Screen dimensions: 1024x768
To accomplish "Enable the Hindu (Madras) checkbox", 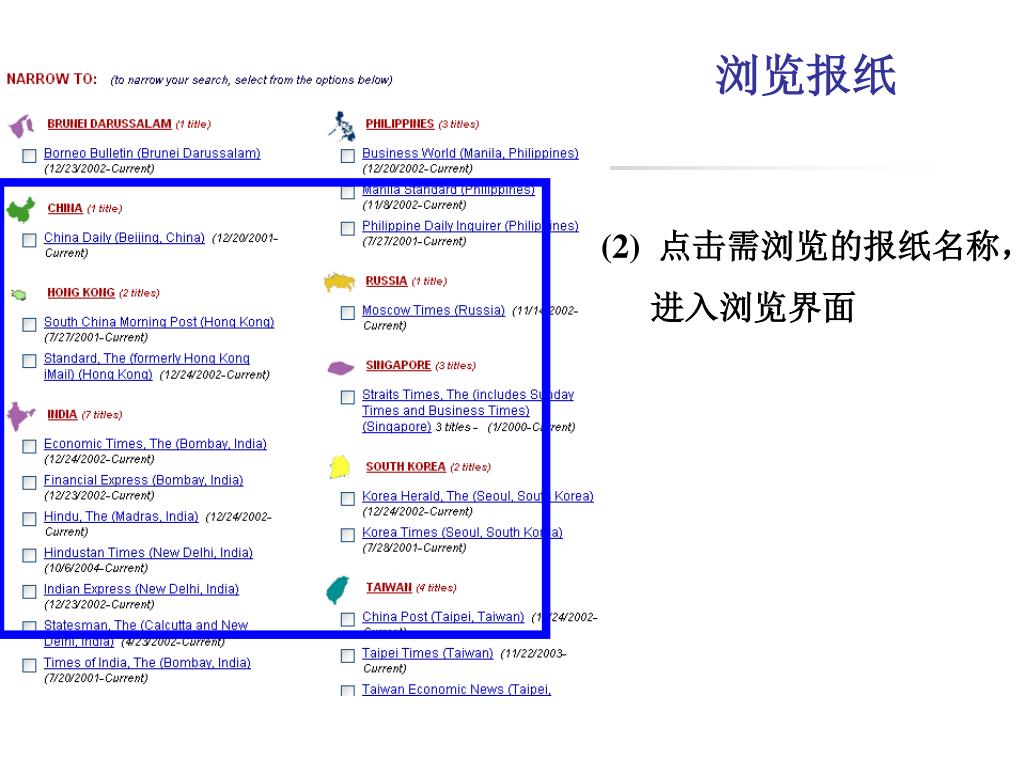I will tap(29, 519).
